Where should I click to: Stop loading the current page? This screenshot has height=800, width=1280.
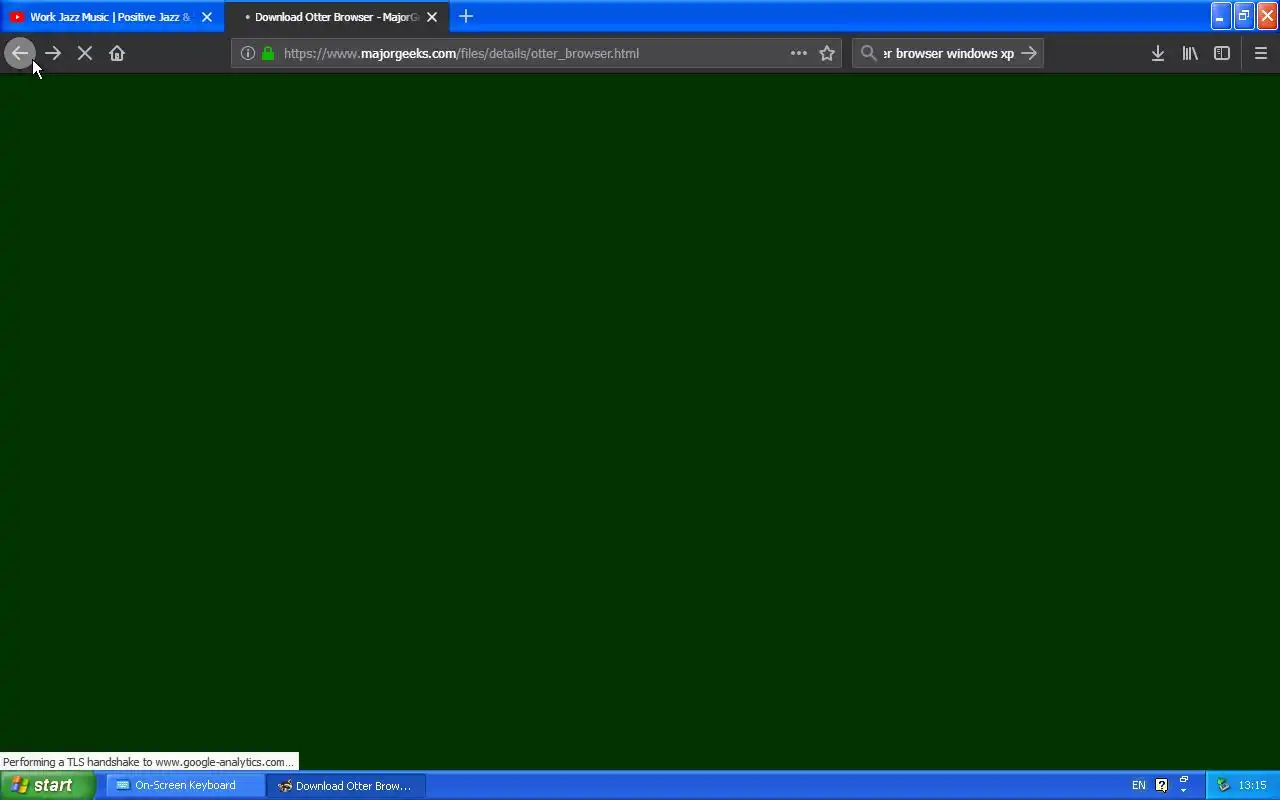[x=85, y=53]
